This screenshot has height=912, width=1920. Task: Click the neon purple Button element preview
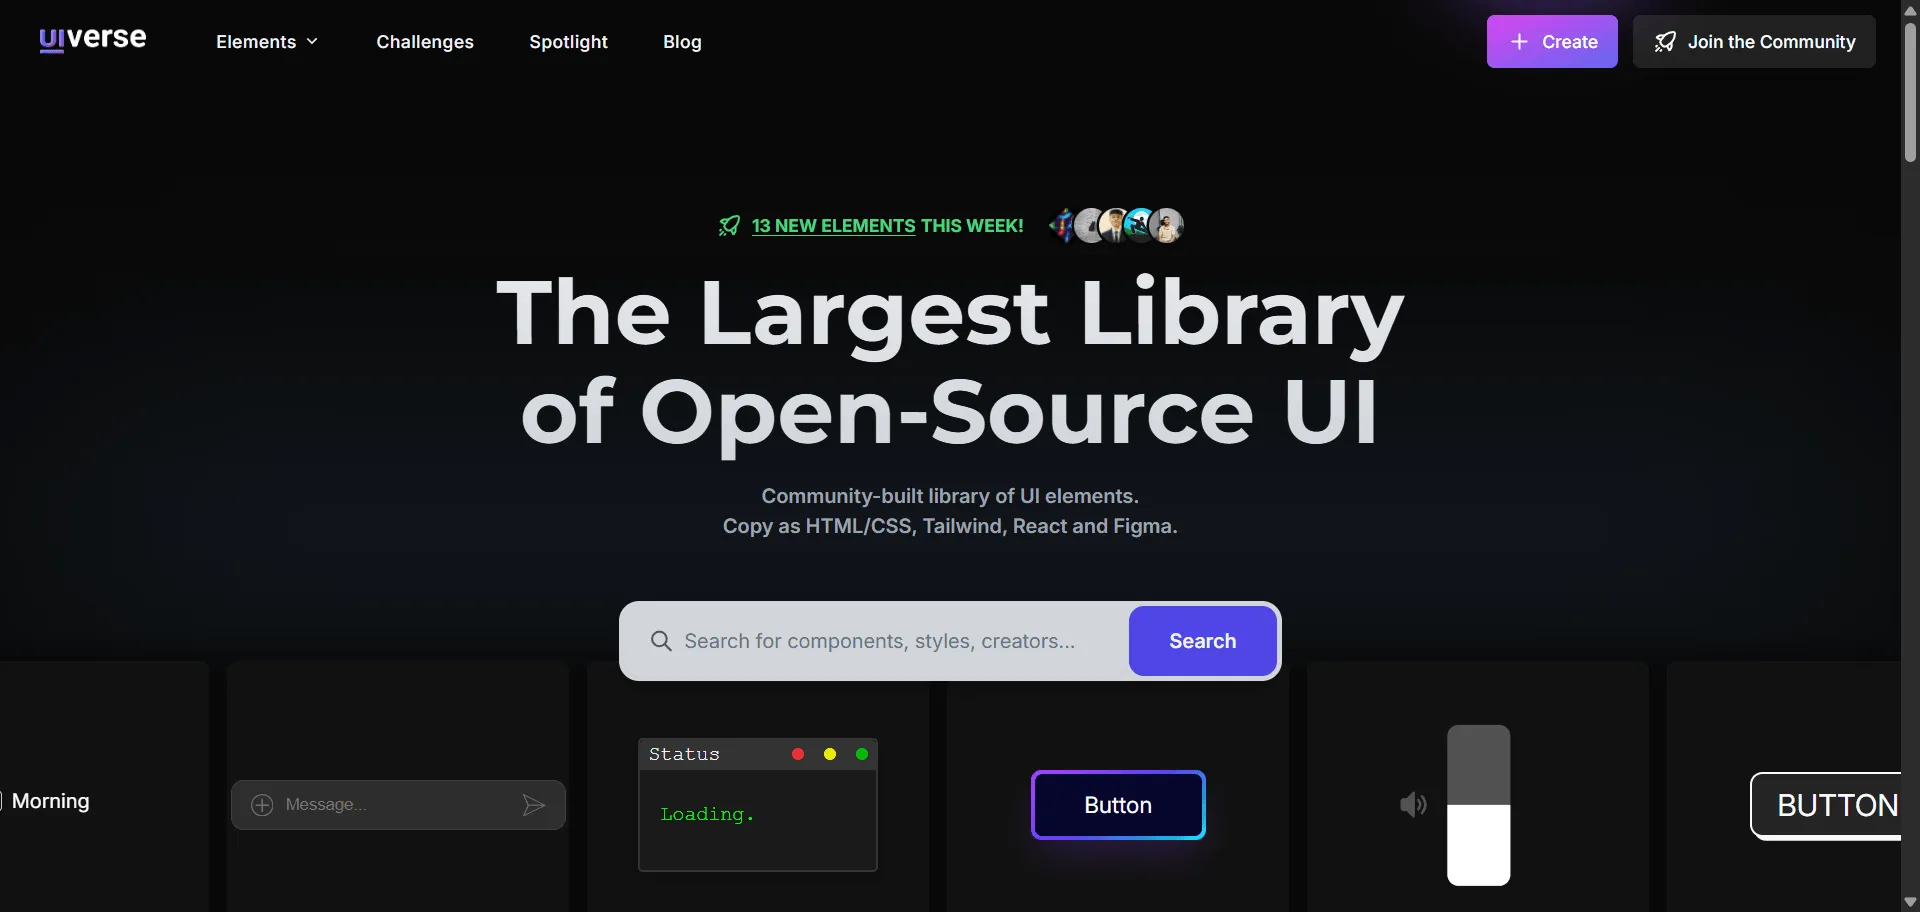pos(1117,805)
